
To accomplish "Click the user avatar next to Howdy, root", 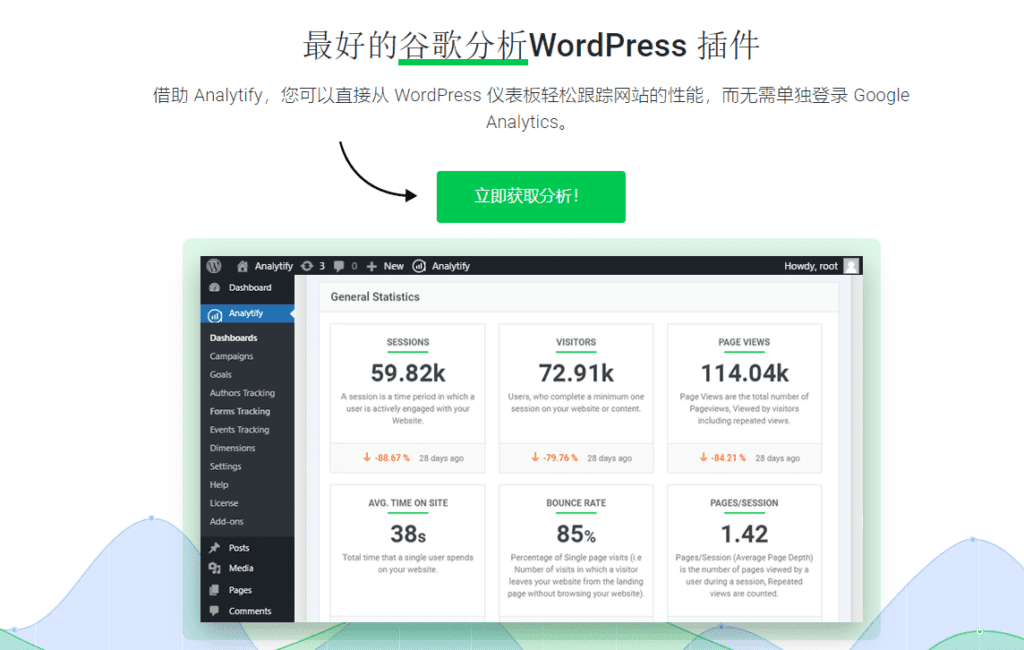I will (x=851, y=266).
